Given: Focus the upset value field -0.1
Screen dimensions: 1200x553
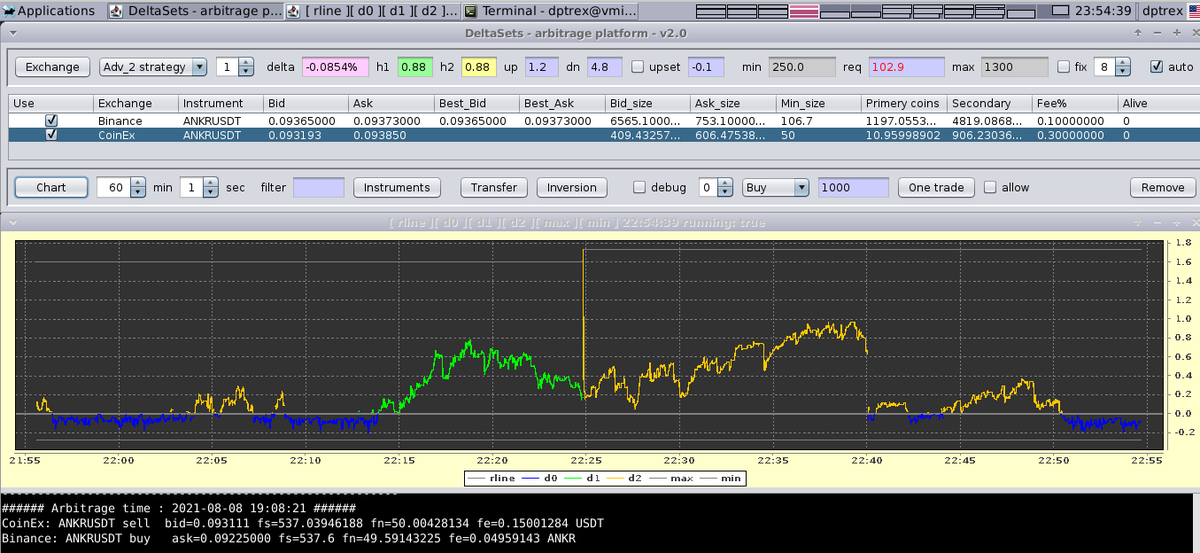Looking at the screenshot, I should (707, 67).
